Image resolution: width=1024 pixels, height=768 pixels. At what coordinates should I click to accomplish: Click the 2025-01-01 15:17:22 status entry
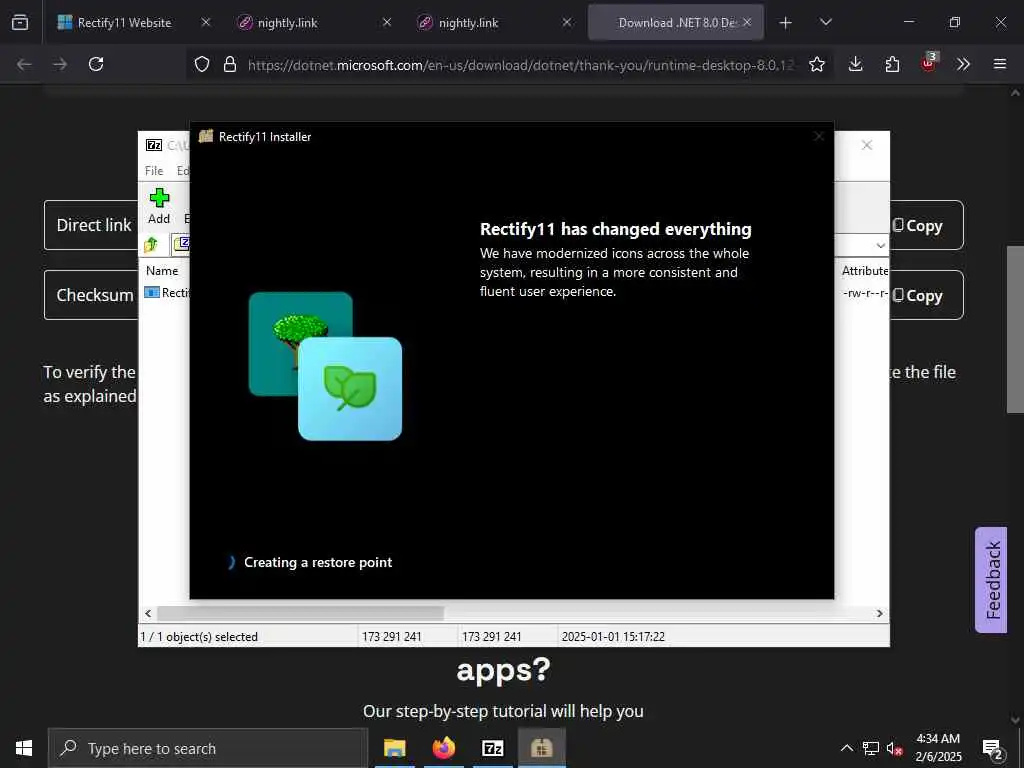point(613,637)
